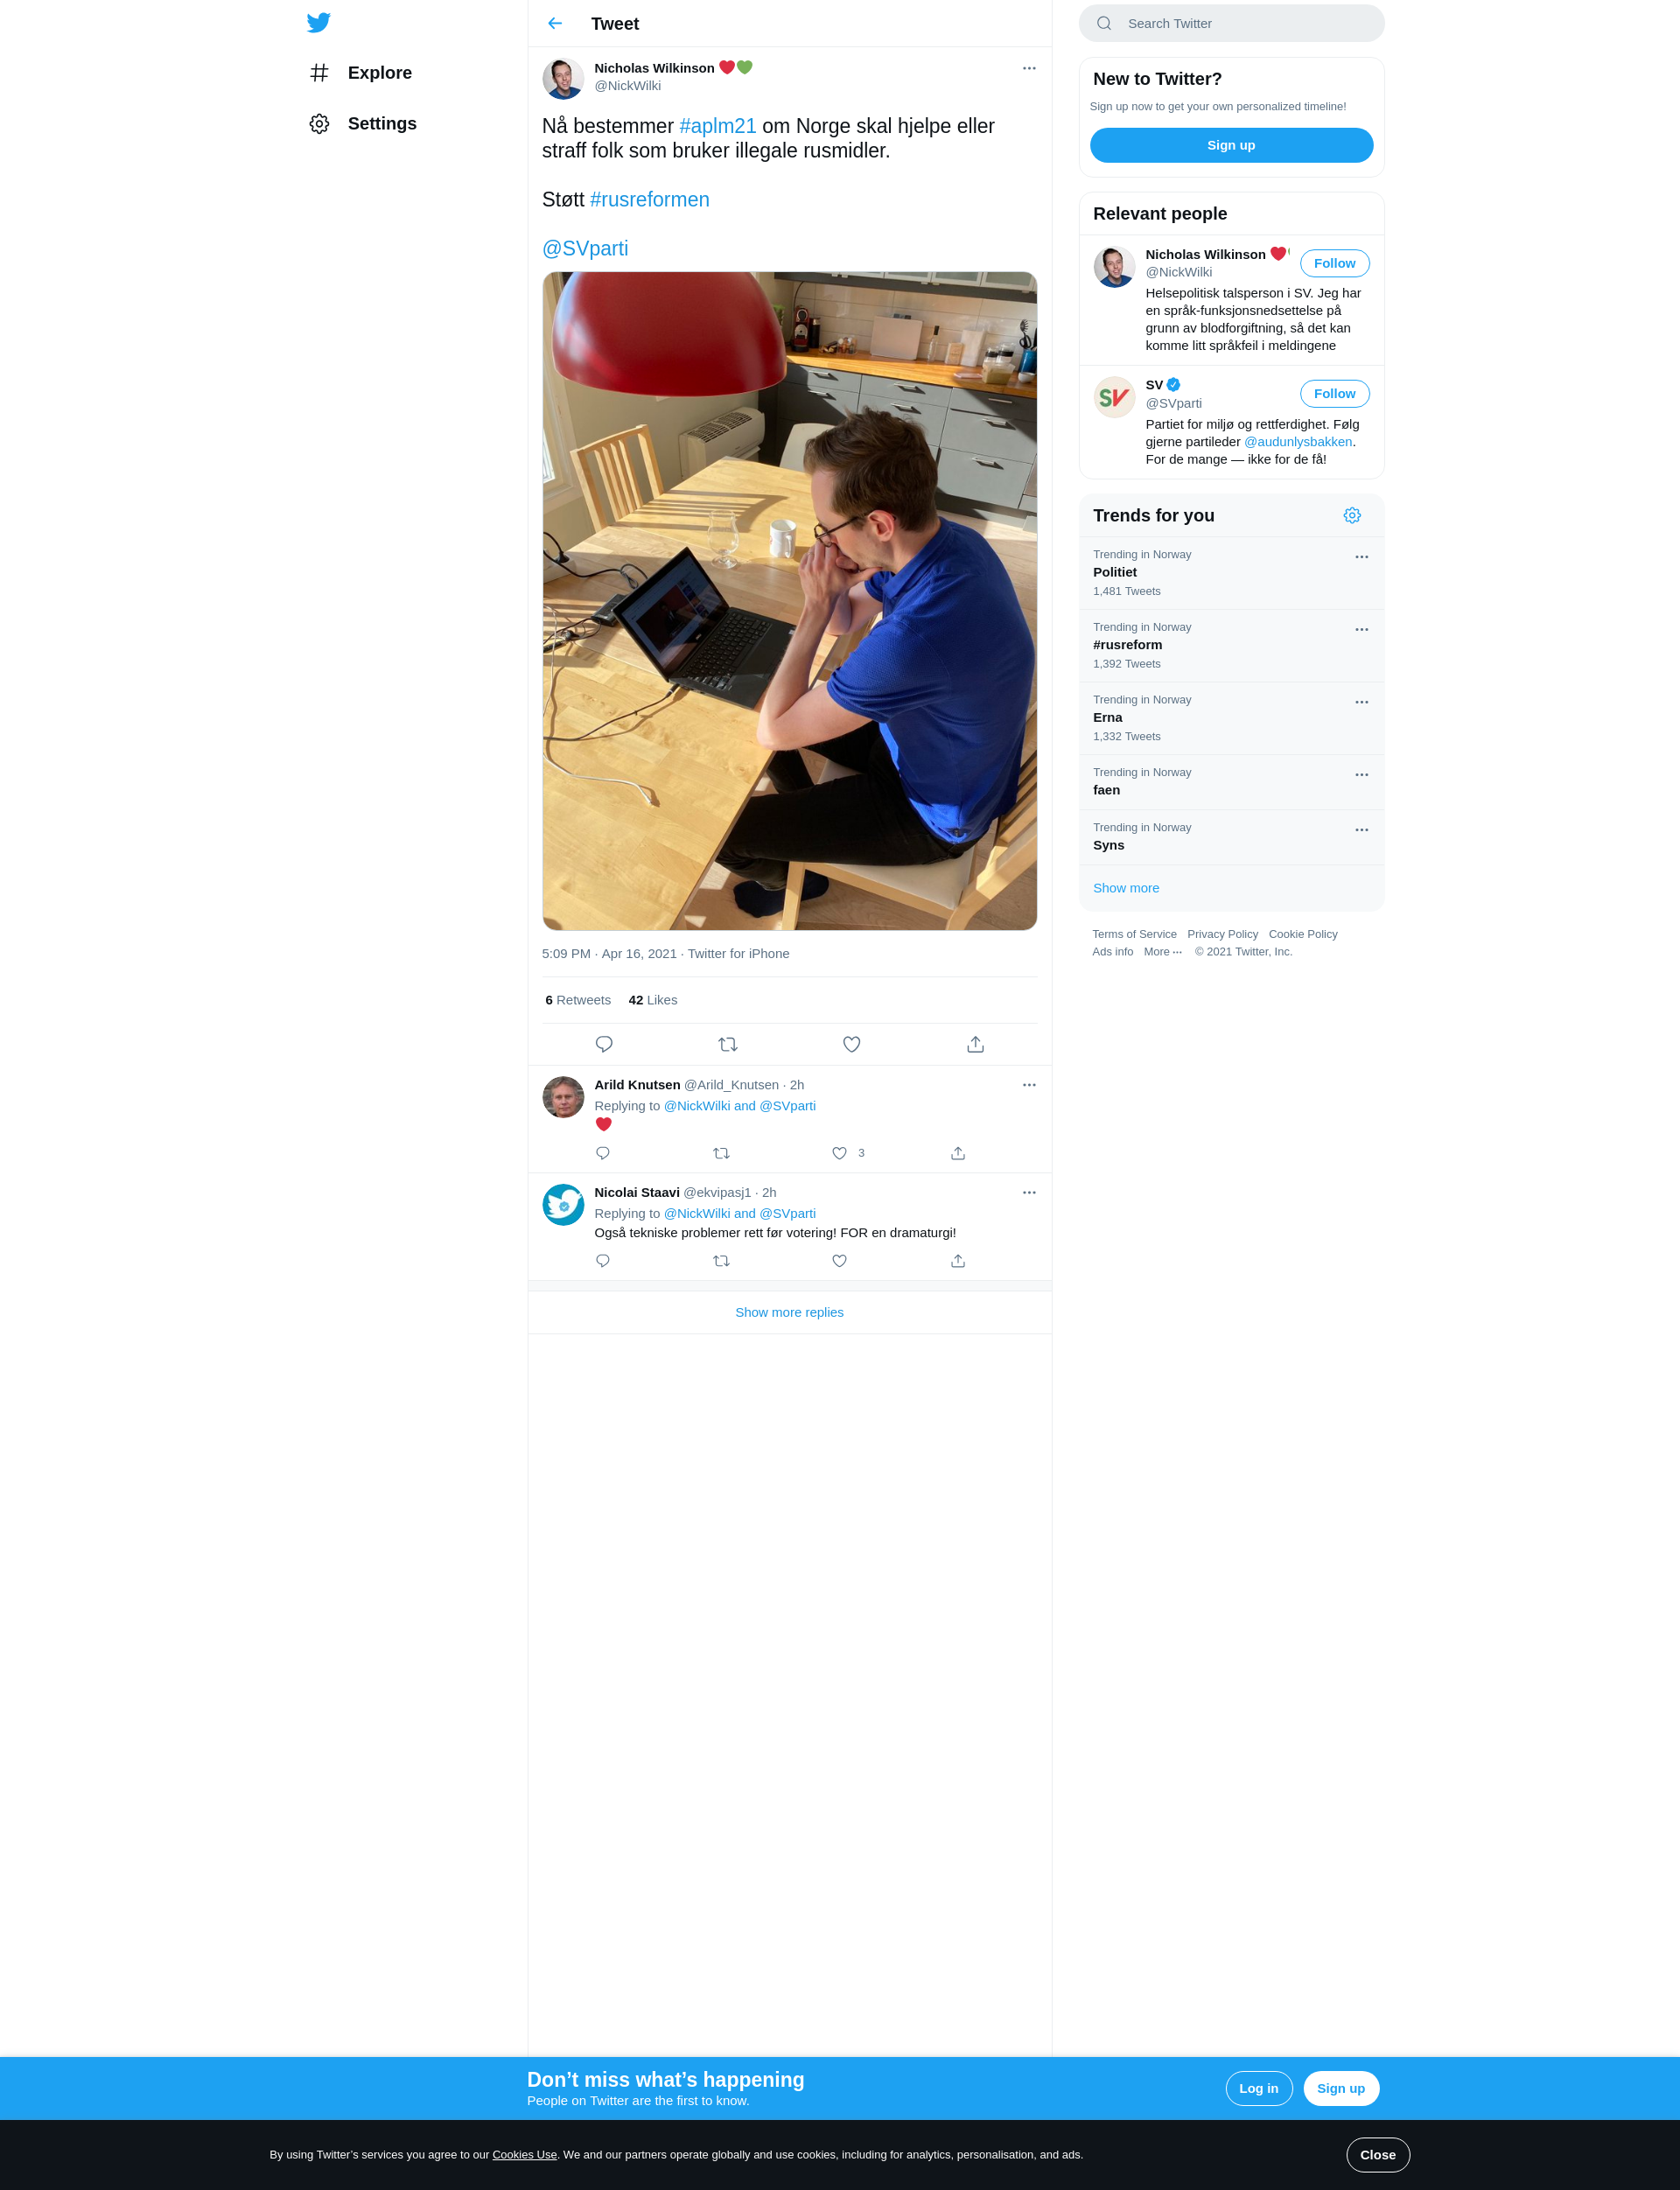Open Privacy Policy link
1680x2190 pixels.
(1222, 934)
